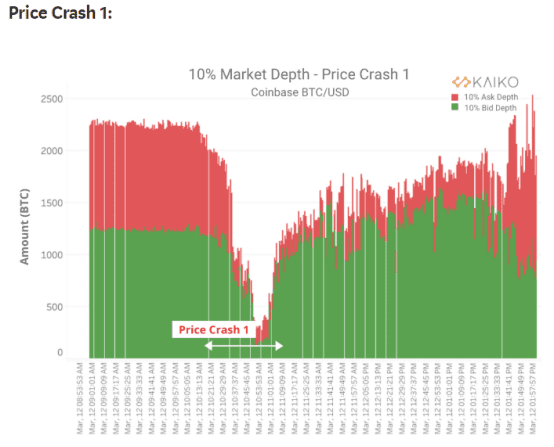Click the green 10% Bid Depth legend swatch

455,107
